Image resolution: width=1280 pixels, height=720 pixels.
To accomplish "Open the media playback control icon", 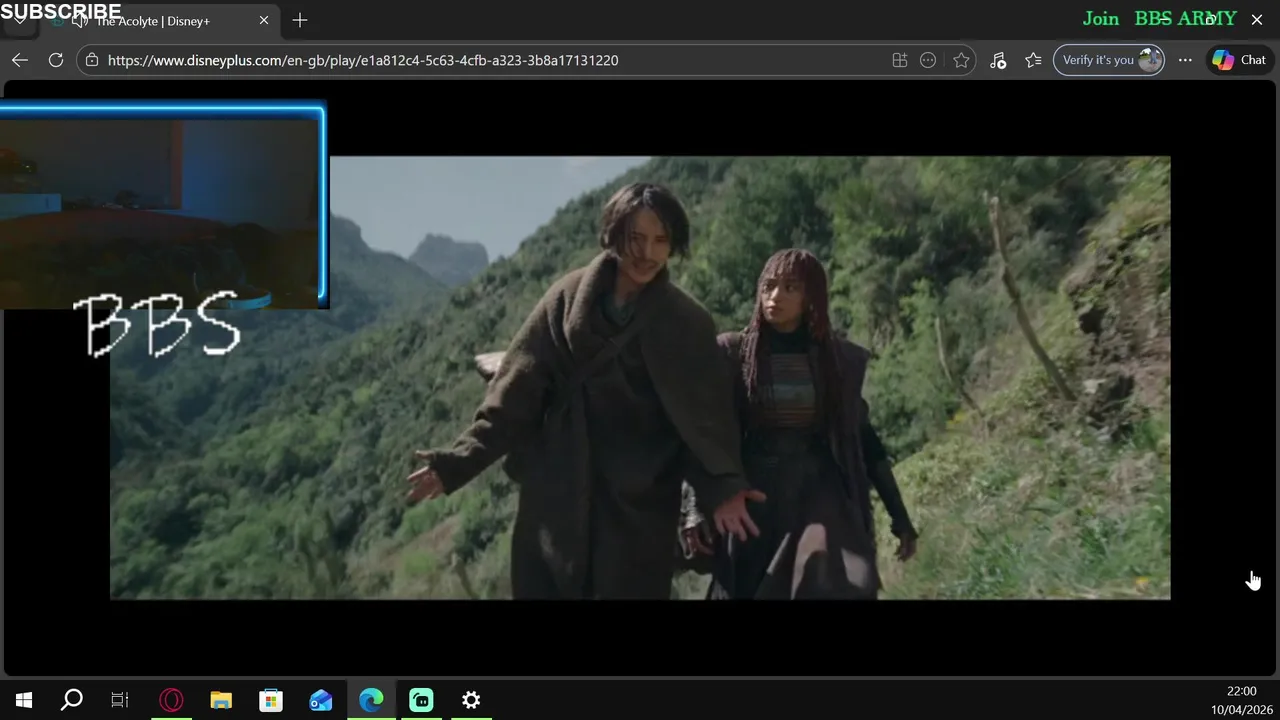I will pyautogui.click(x=998, y=60).
